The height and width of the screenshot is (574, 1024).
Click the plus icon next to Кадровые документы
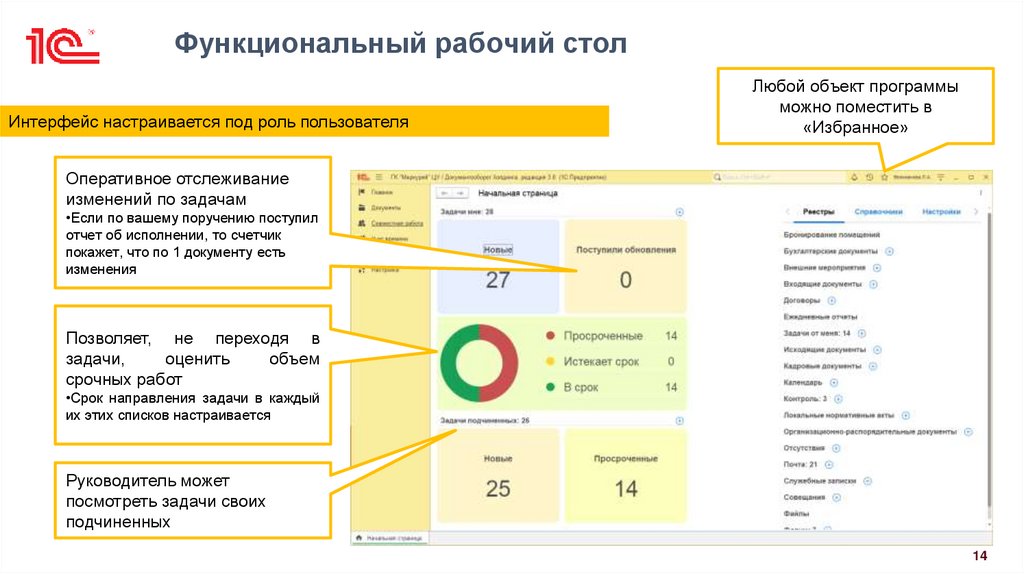click(873, 366)
